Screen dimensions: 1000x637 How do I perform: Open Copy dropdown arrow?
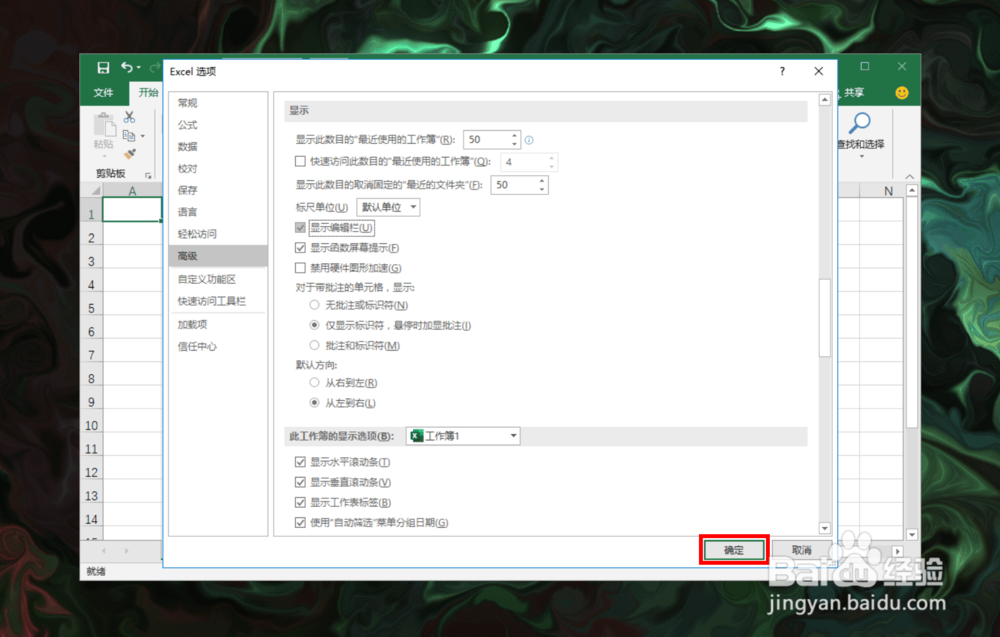[143, 136]
